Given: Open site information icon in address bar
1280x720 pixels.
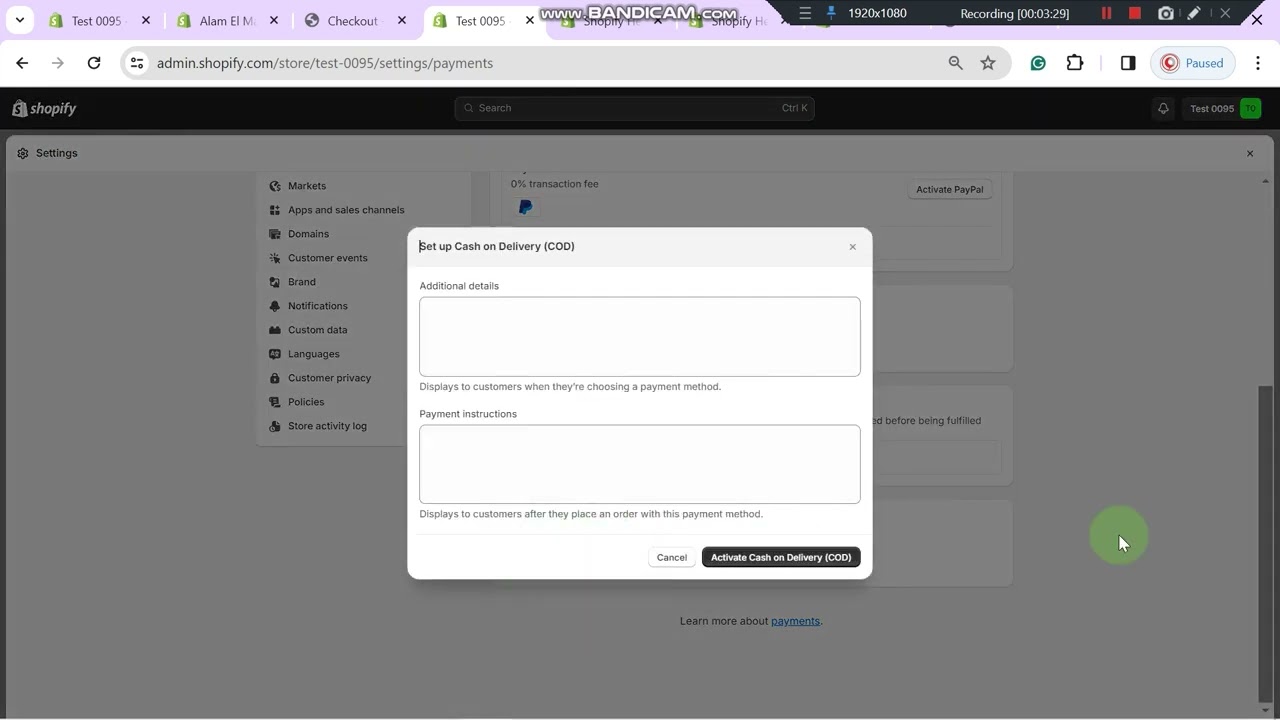Looking at the screenshot, I should coord(137,63).
